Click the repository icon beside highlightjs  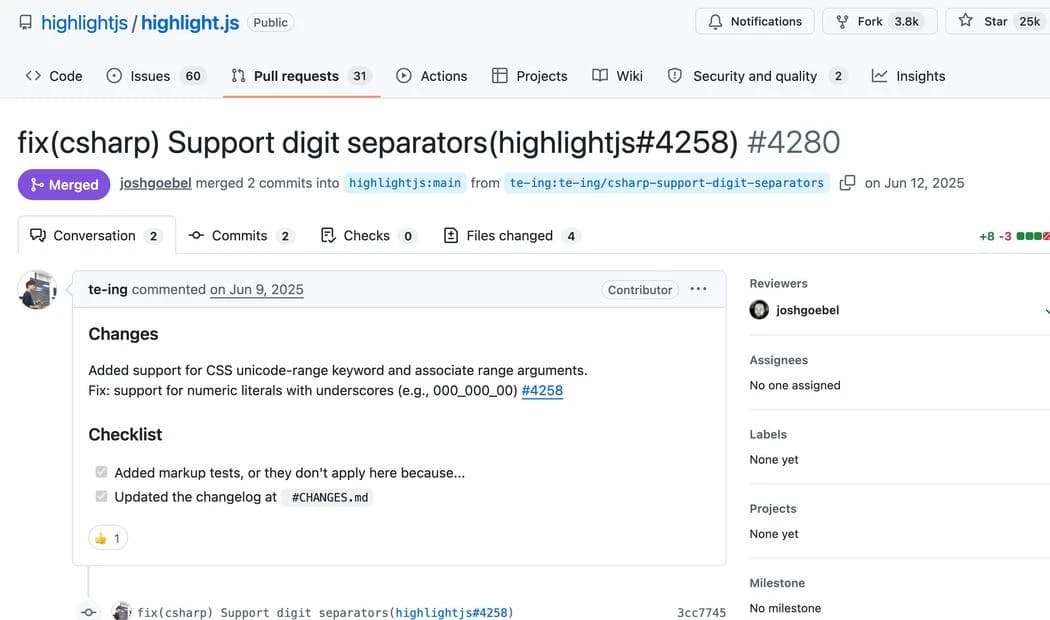25,22
